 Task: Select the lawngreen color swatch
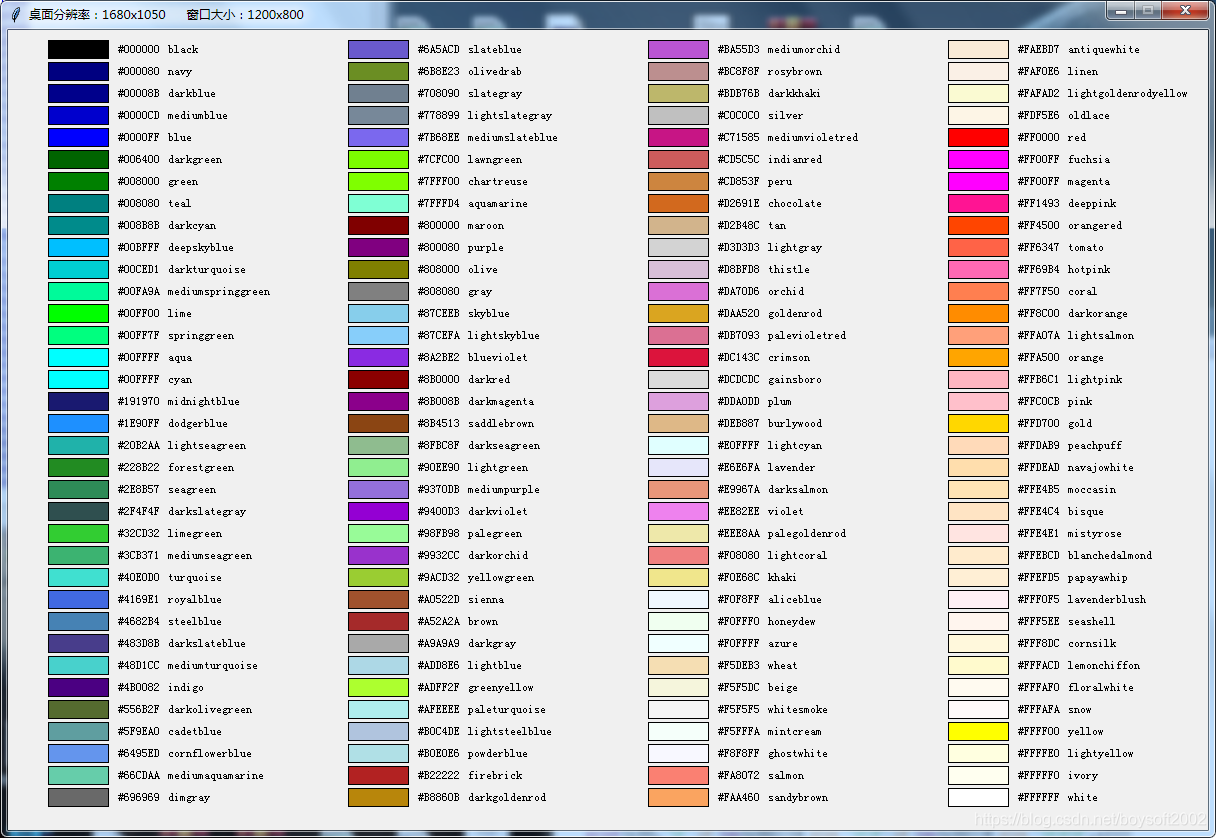pos(378,160)
